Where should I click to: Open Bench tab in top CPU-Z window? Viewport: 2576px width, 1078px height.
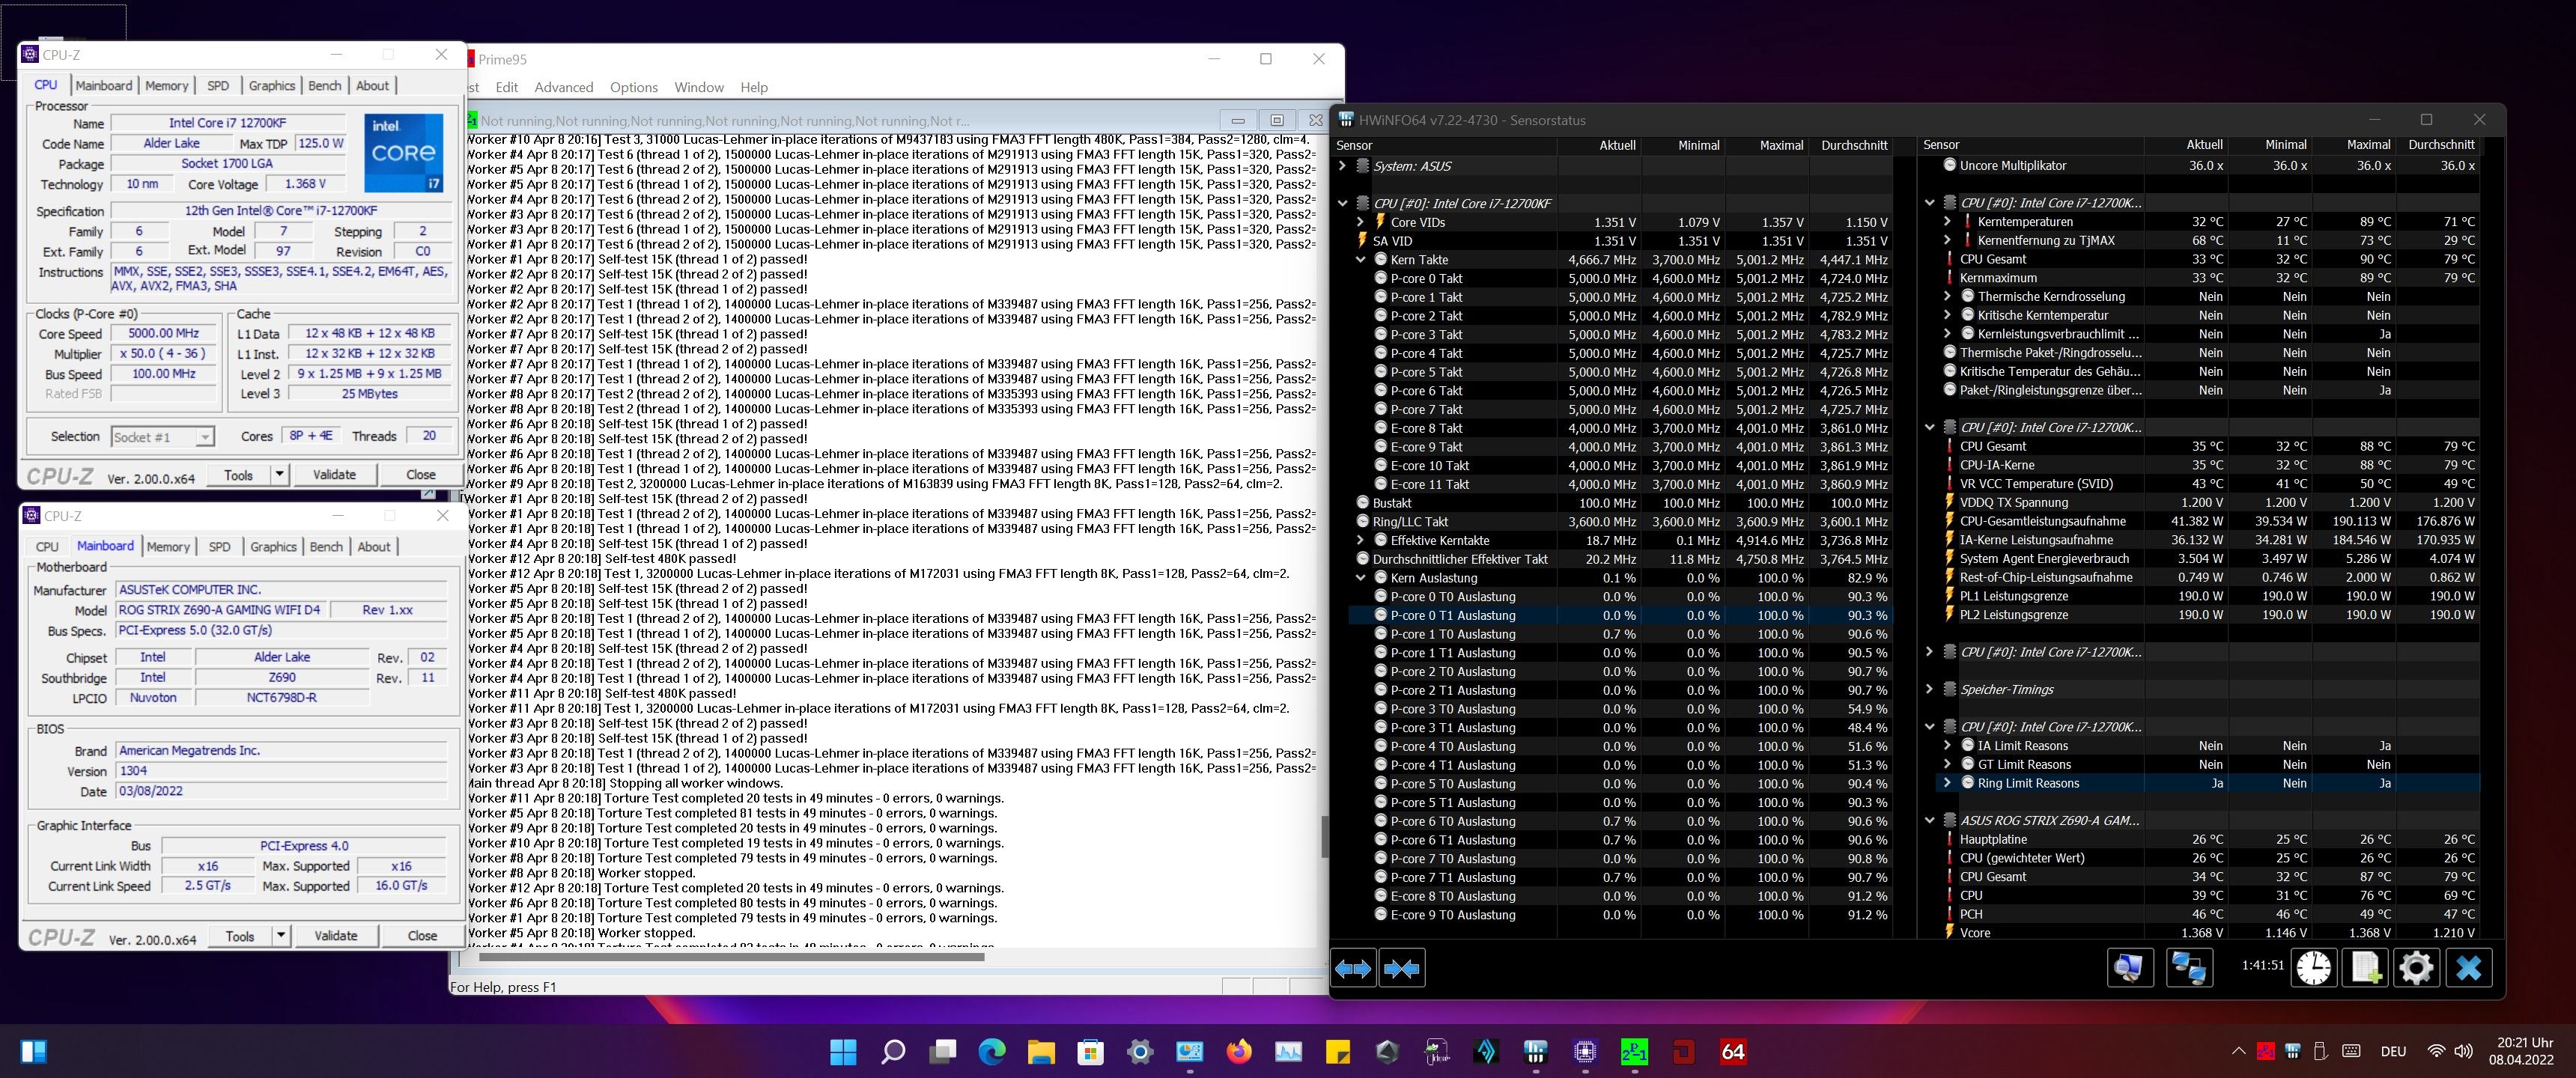coord(324,86)
